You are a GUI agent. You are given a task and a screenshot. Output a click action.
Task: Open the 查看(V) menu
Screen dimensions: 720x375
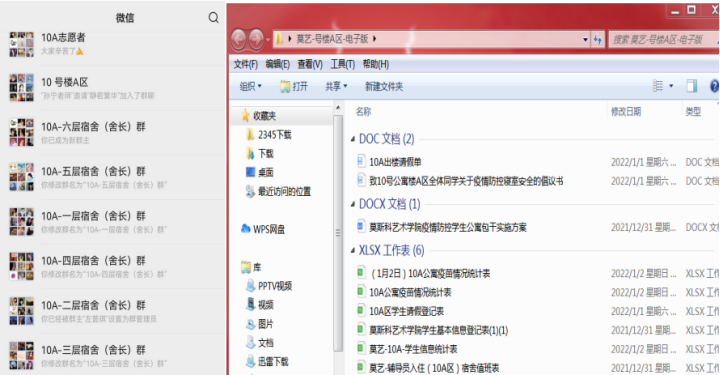[x=310, y=64]
